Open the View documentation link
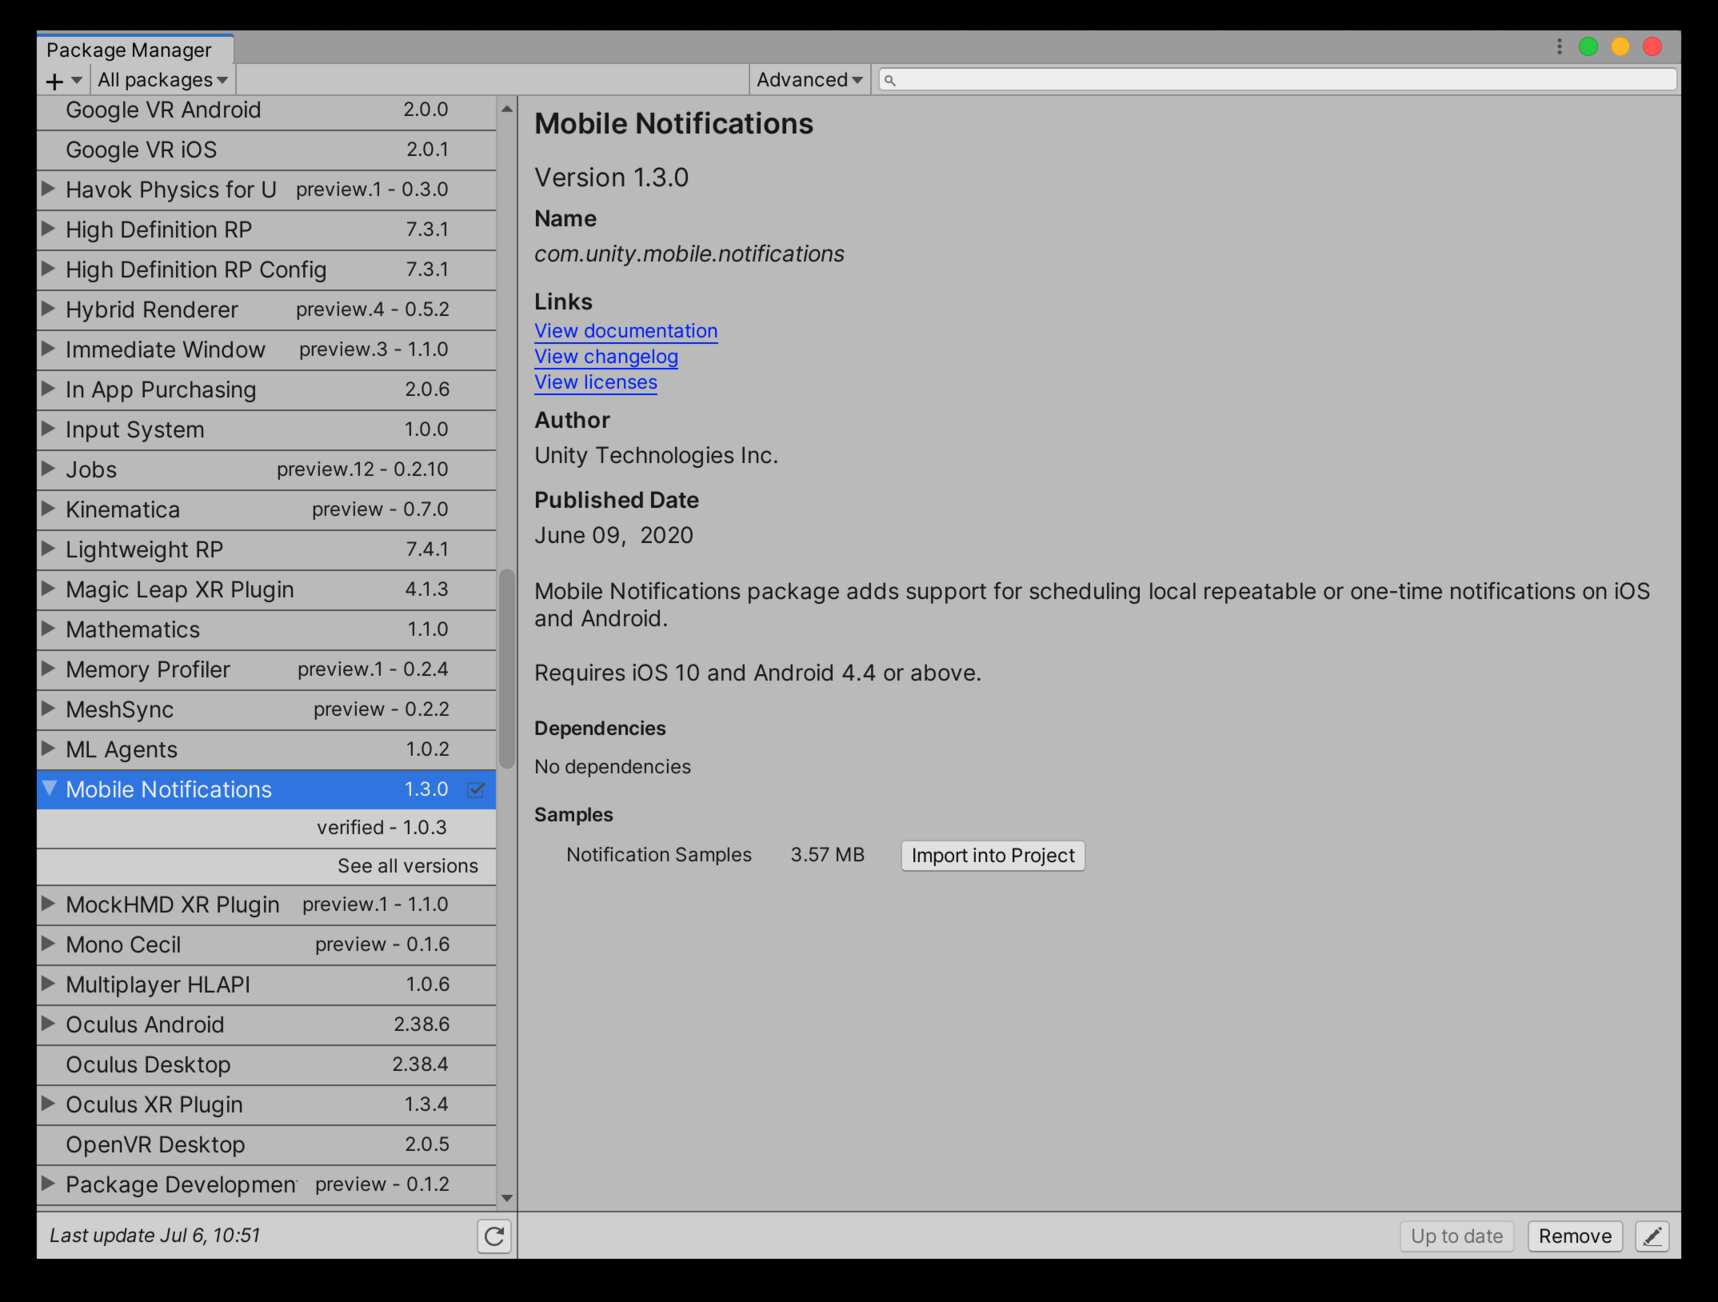 point(625,331)
